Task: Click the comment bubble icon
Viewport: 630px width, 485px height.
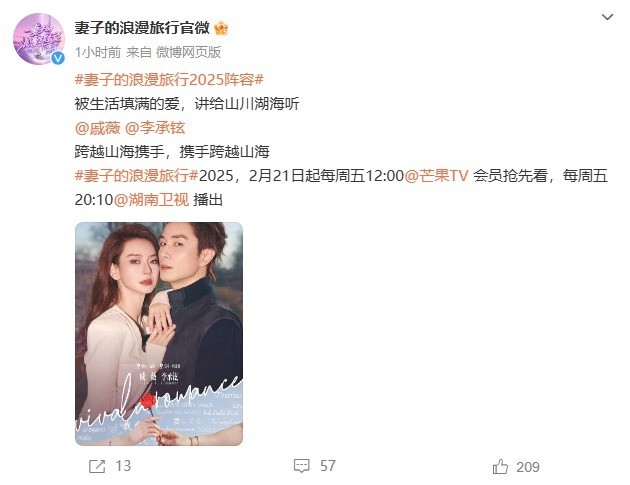Action: pyautogui.click(x=301, y=466)
